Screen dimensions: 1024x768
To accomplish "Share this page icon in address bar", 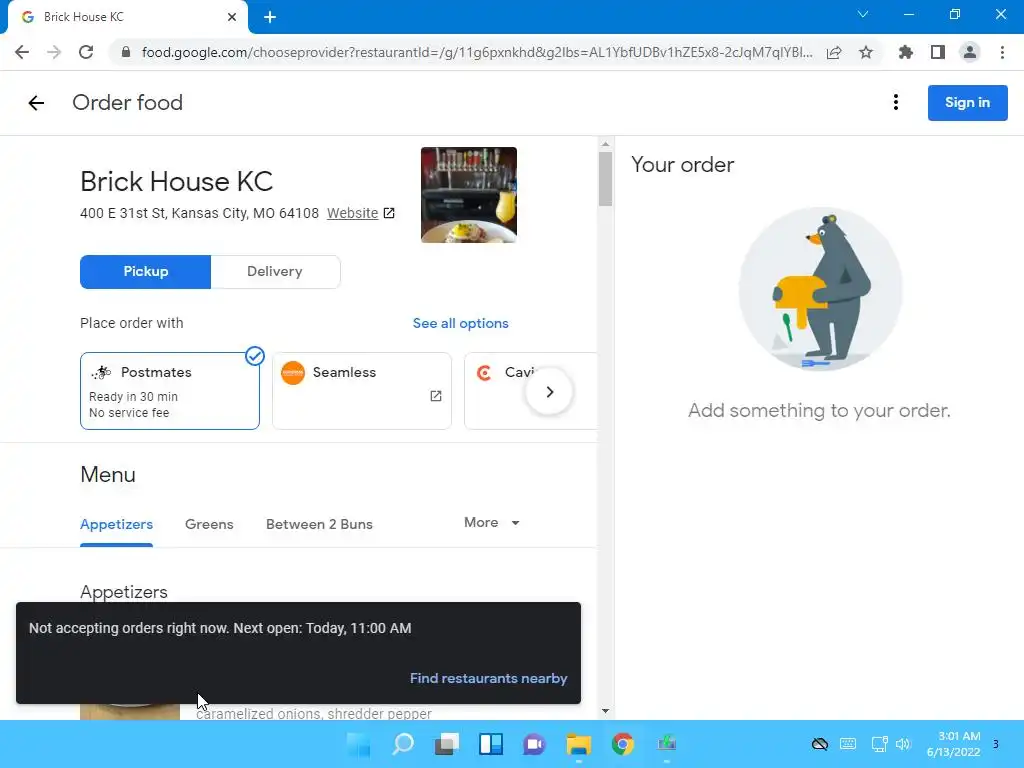I will pyautogui.click(x=834, y=52).
